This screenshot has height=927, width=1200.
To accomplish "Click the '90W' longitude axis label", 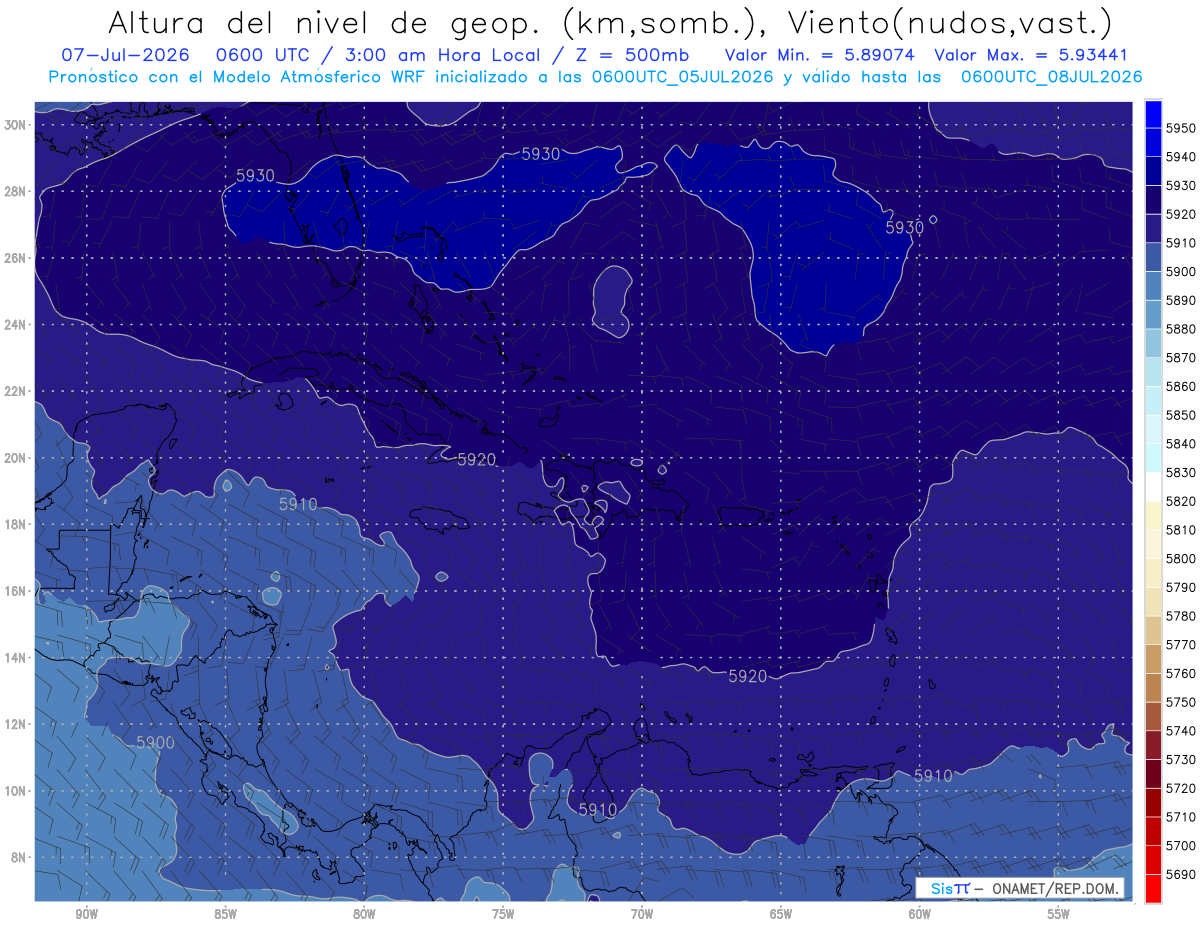I will pyautogui.click(x=86, y=914).
